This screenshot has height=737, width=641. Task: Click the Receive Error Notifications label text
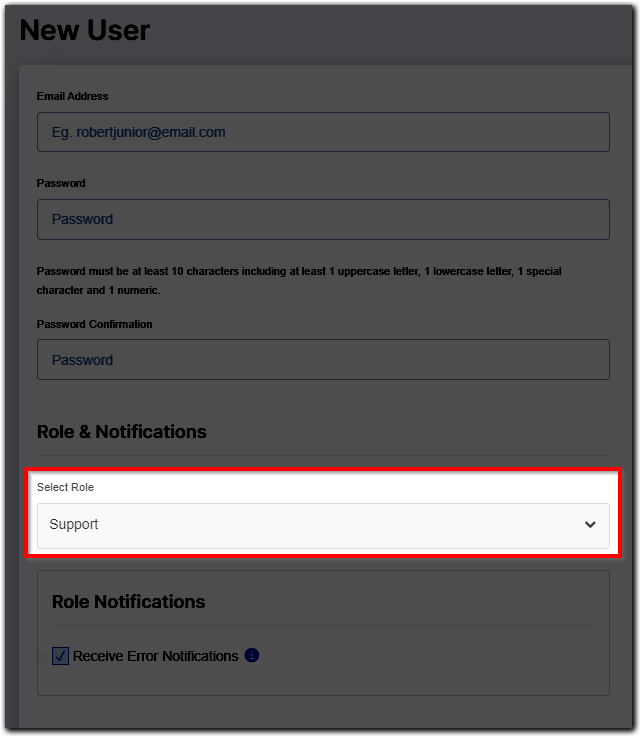pos(155,656)
